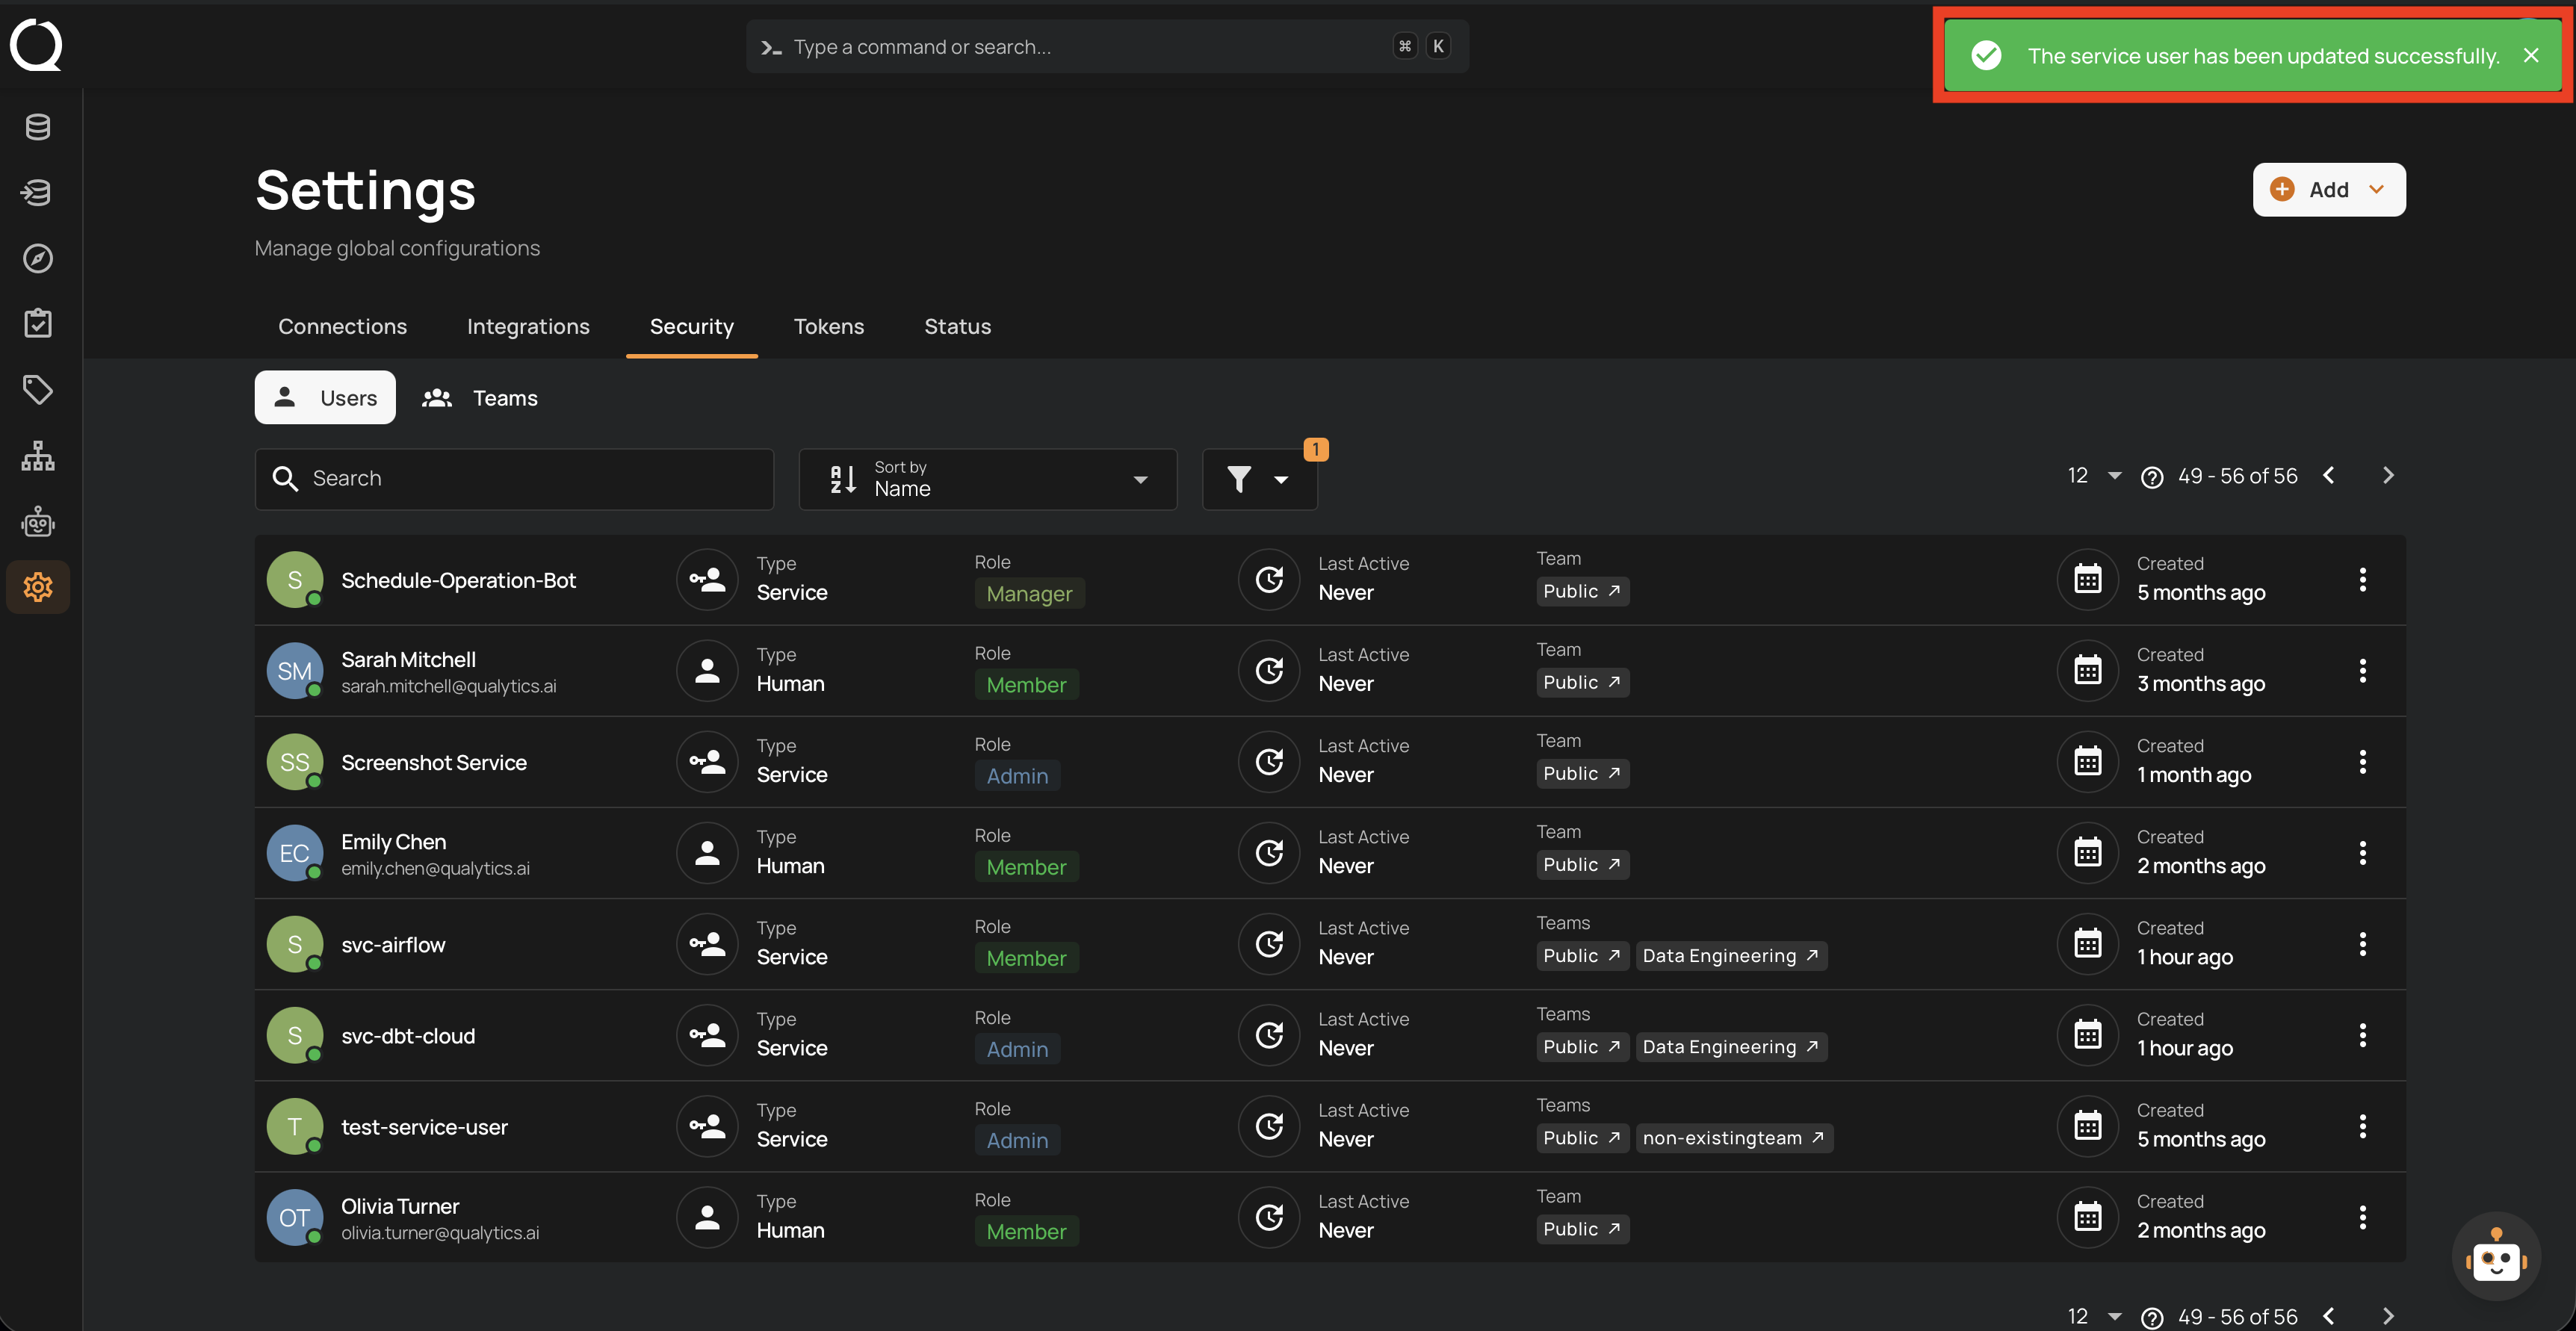Screen dimensions: 2576x1331
Task: Click Member role badge for svc-airflow
Action: (1026, 958)
